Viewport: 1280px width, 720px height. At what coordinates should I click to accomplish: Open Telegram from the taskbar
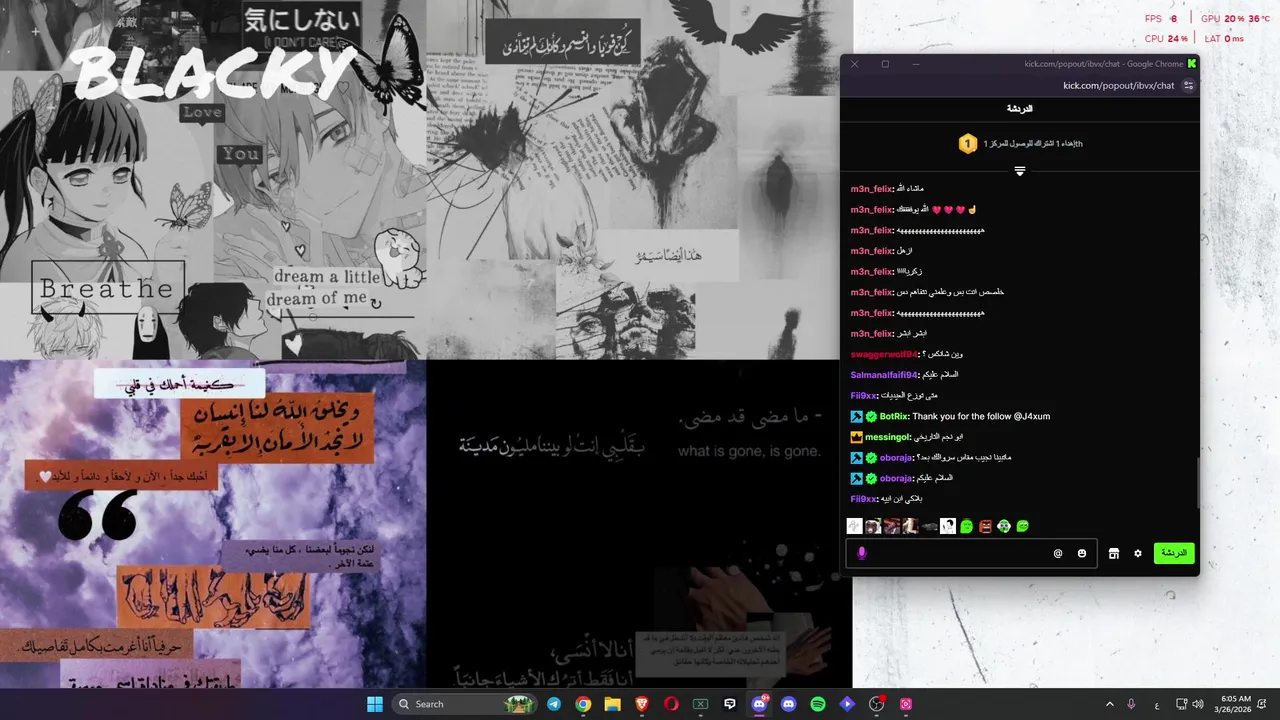click(554, 704)
